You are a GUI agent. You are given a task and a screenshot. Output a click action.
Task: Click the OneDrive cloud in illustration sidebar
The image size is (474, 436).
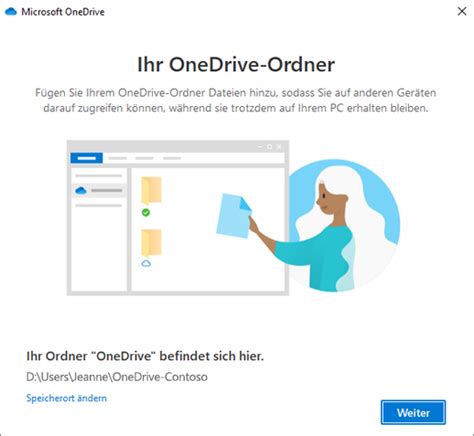pyautogui.click(x=81, y=191)
